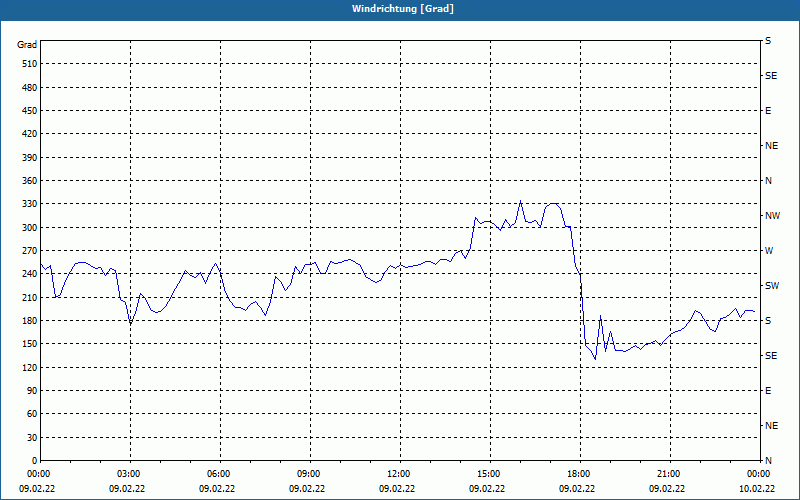Click the "Grad" unit label above the axis

(27, 45)
